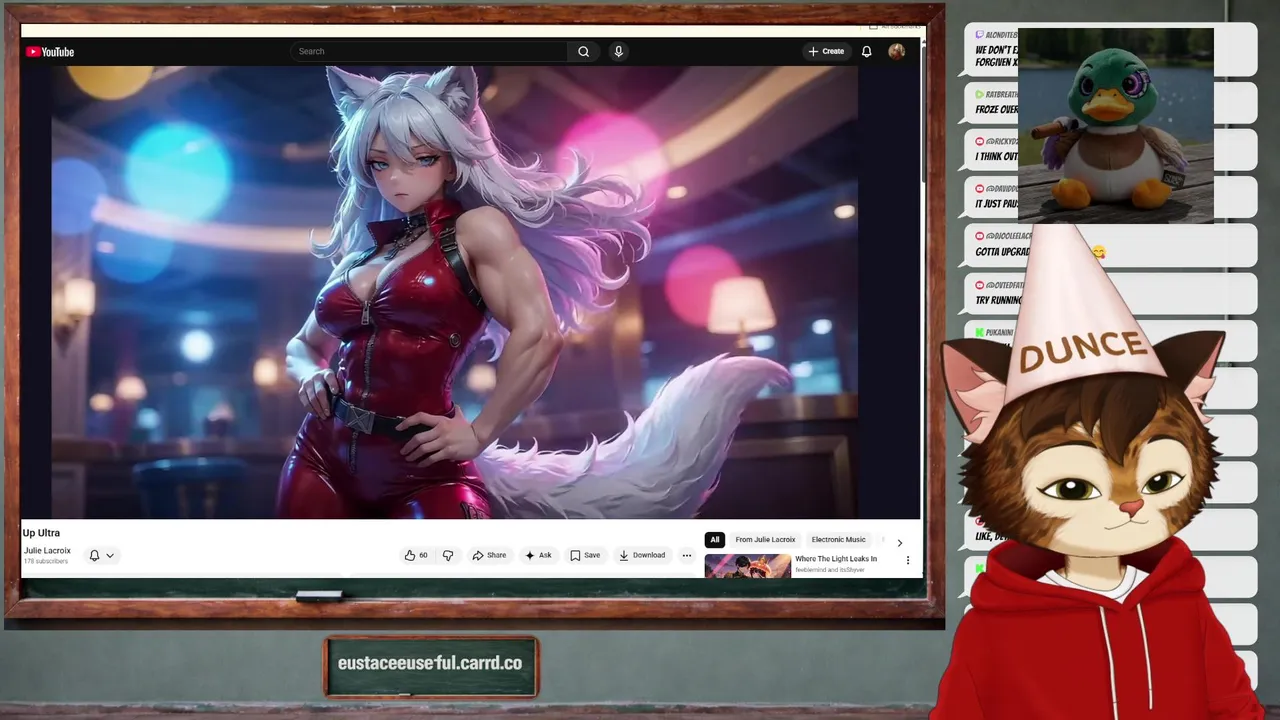Click the magnifier search button
The height and width of the screenshot is (720, 1280).
(x=583, y=51)
